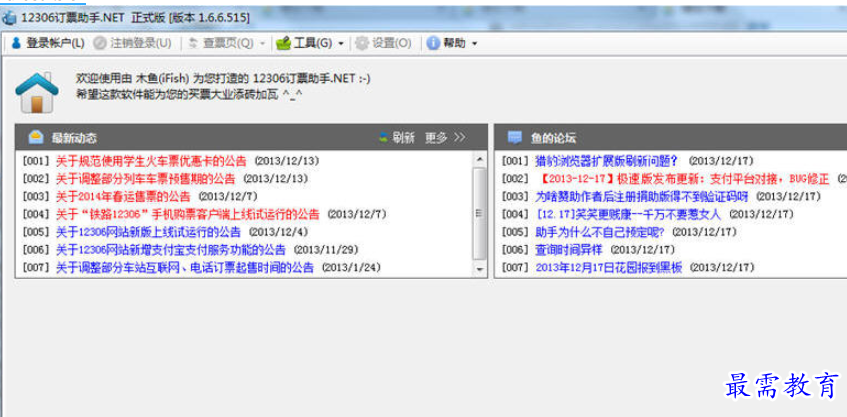
Task: Click the app icon in title bar
Action: coord(9,18)
